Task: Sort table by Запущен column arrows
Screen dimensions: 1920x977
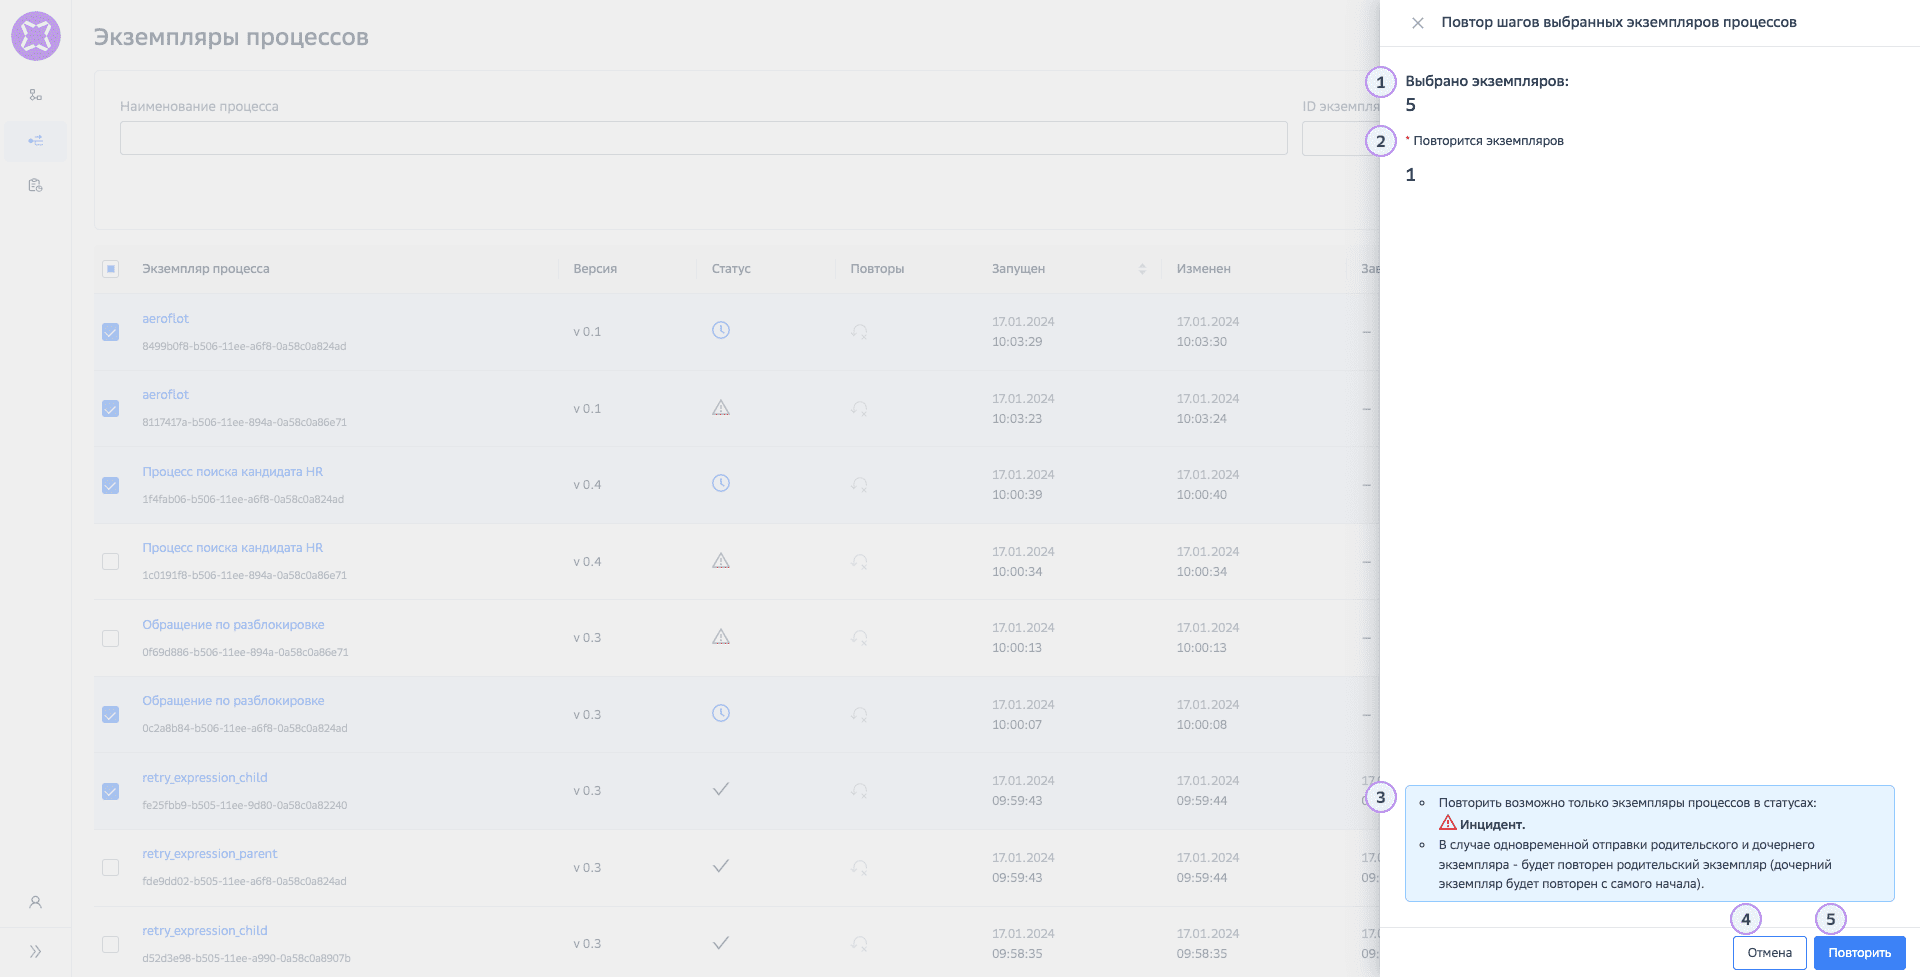Action: [x=1142, y=269]
